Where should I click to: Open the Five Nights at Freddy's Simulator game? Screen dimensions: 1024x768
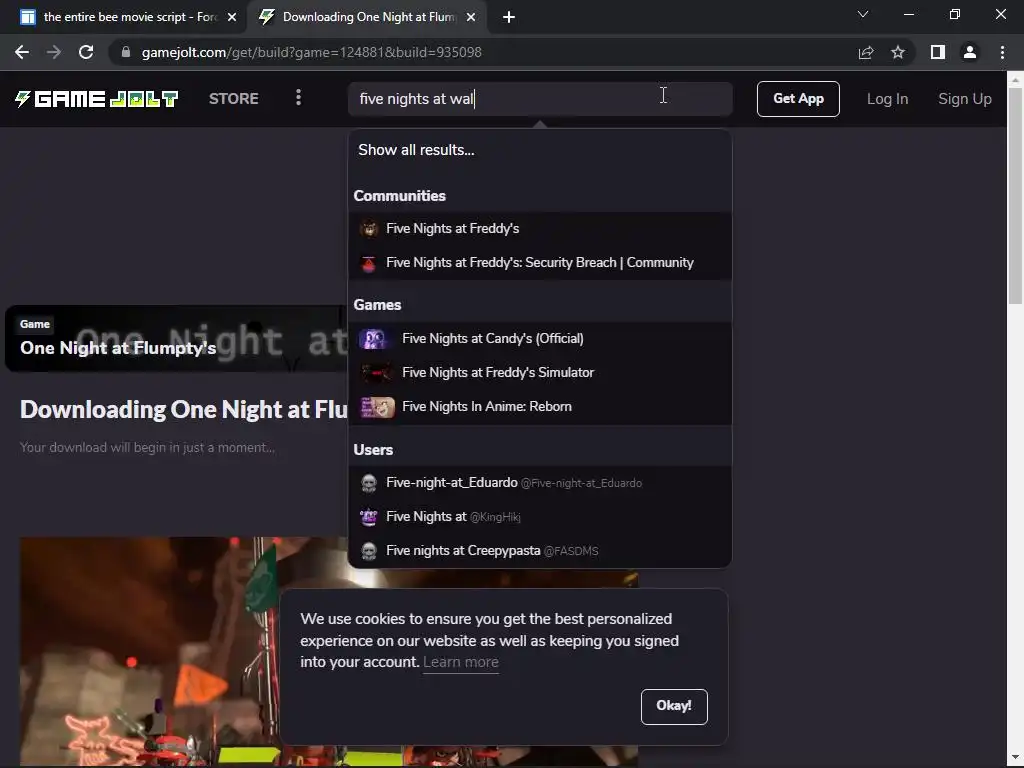[x=539, y=372]
